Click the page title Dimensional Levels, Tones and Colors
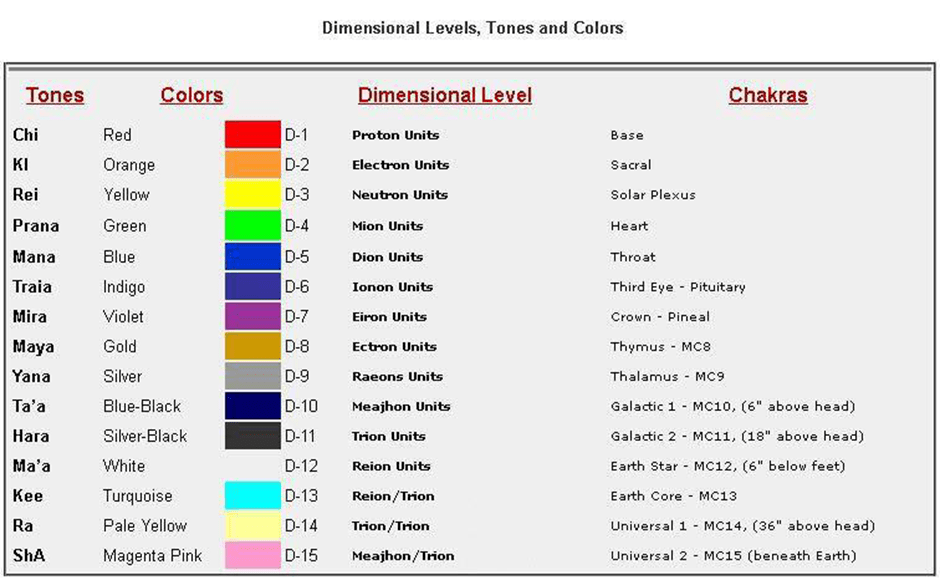The height and width of the screenshot is (580, 940). click(472, 28)
